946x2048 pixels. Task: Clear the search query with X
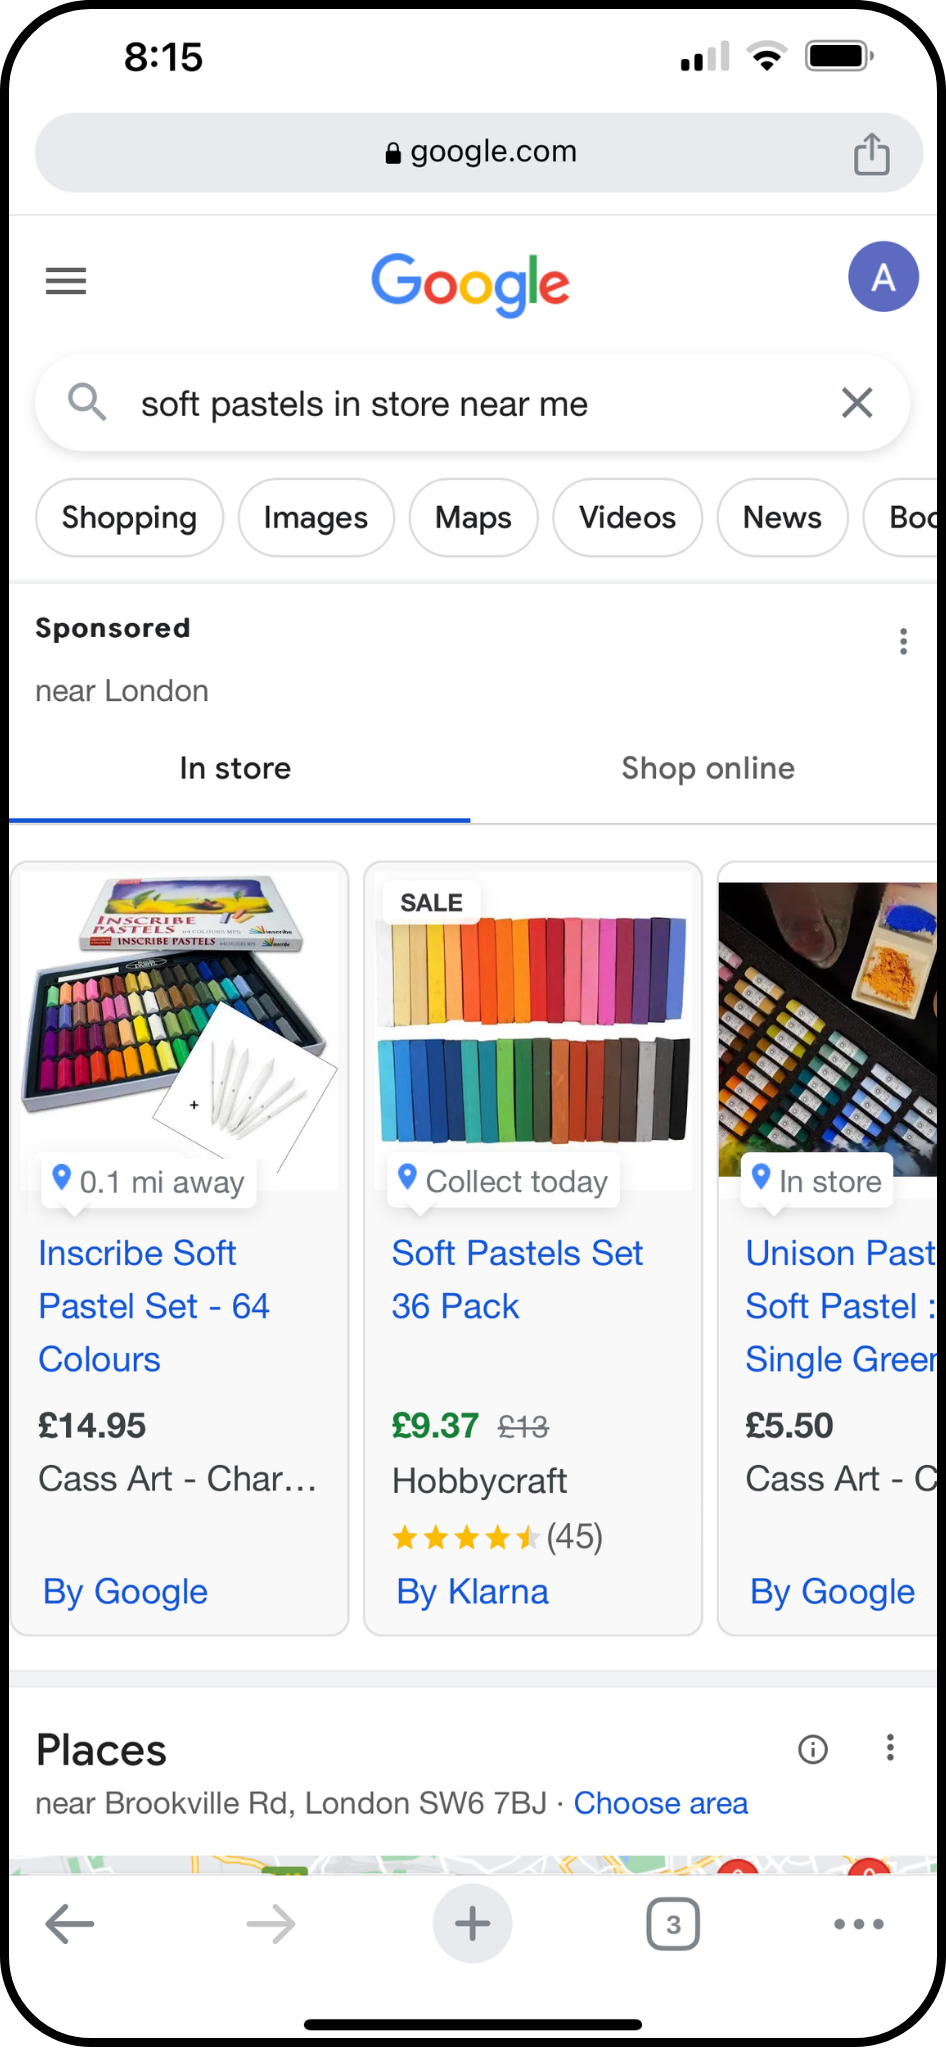(x=857, y=403)
